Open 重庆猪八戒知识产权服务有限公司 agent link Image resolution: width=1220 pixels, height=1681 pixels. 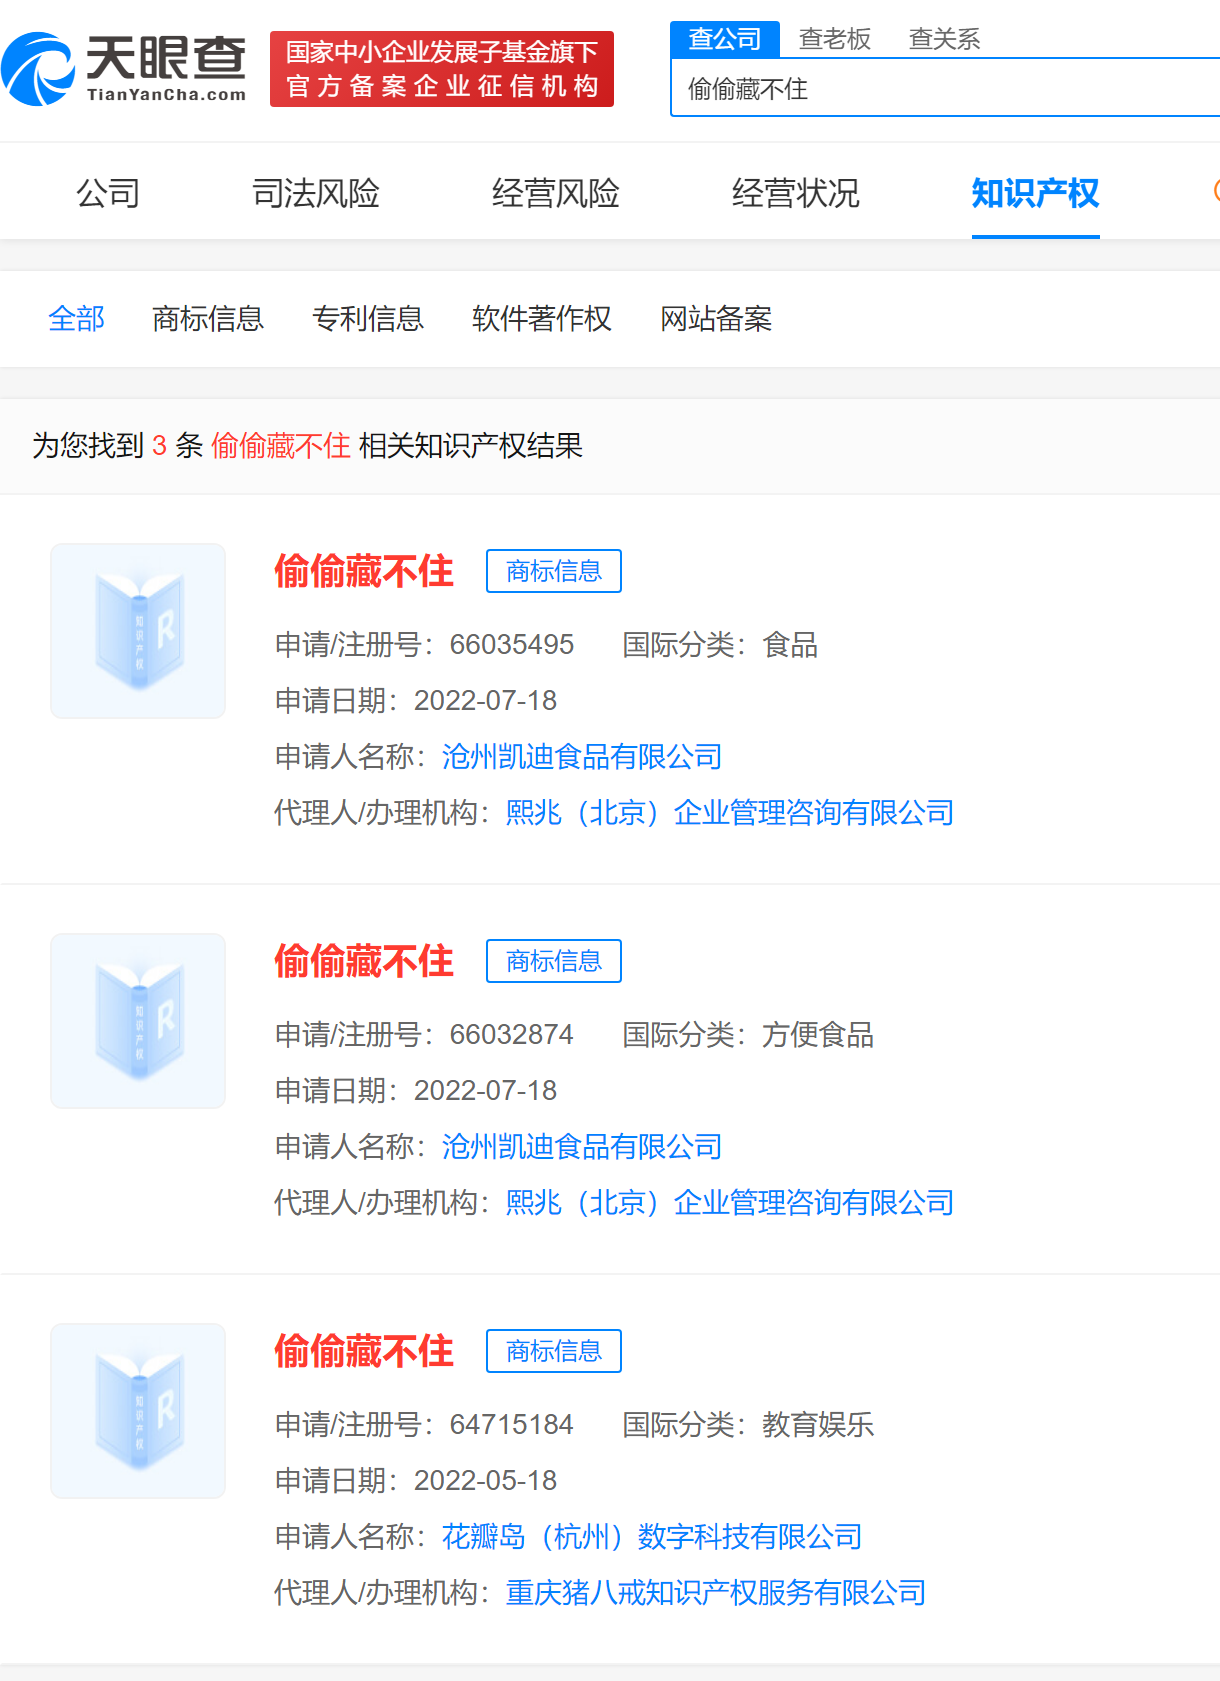715,1593
